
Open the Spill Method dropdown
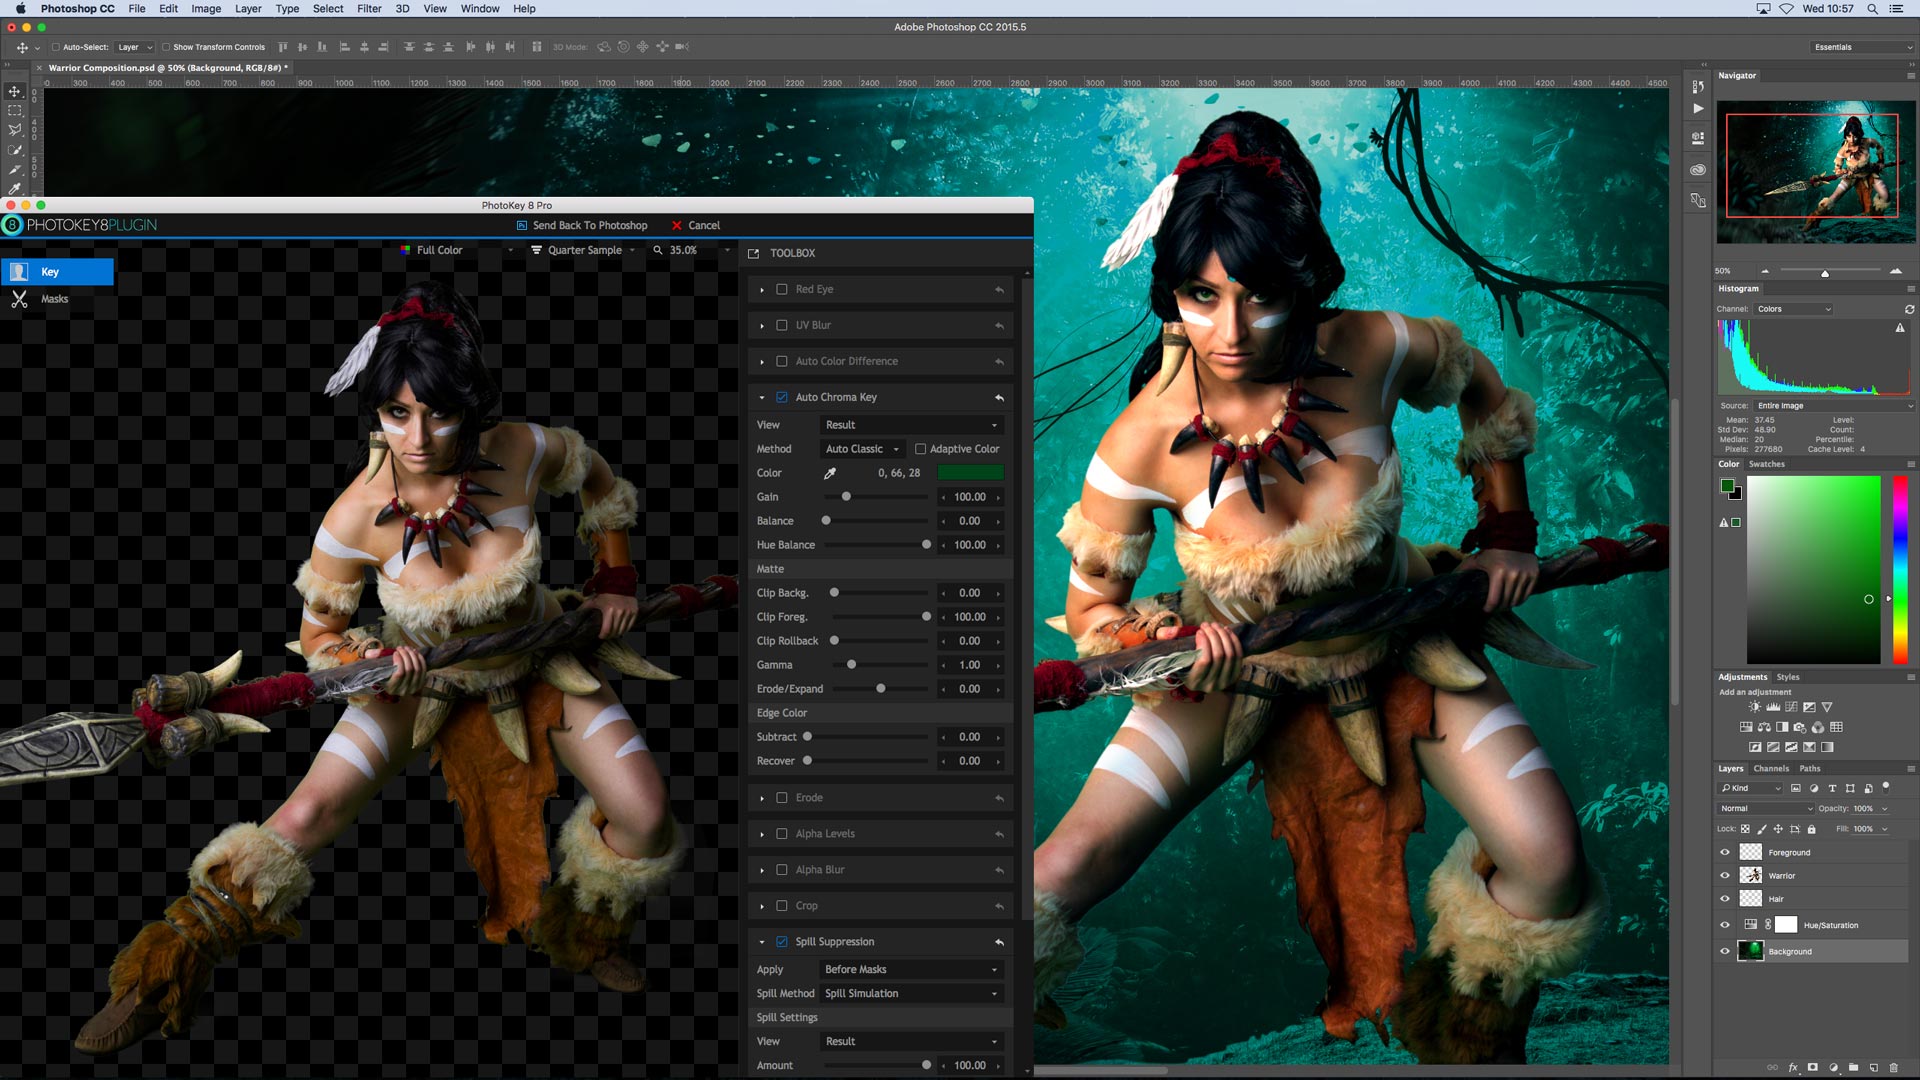click(911, 994)
